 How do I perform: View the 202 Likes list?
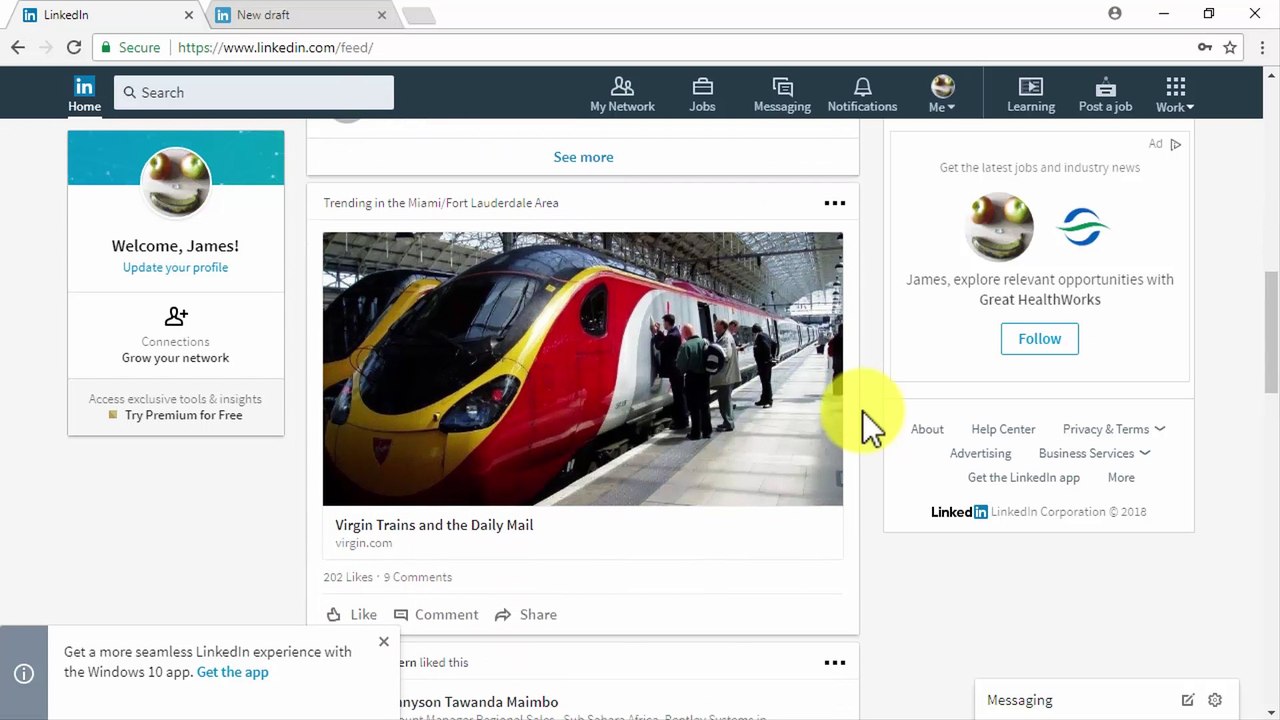pos(348,577)
